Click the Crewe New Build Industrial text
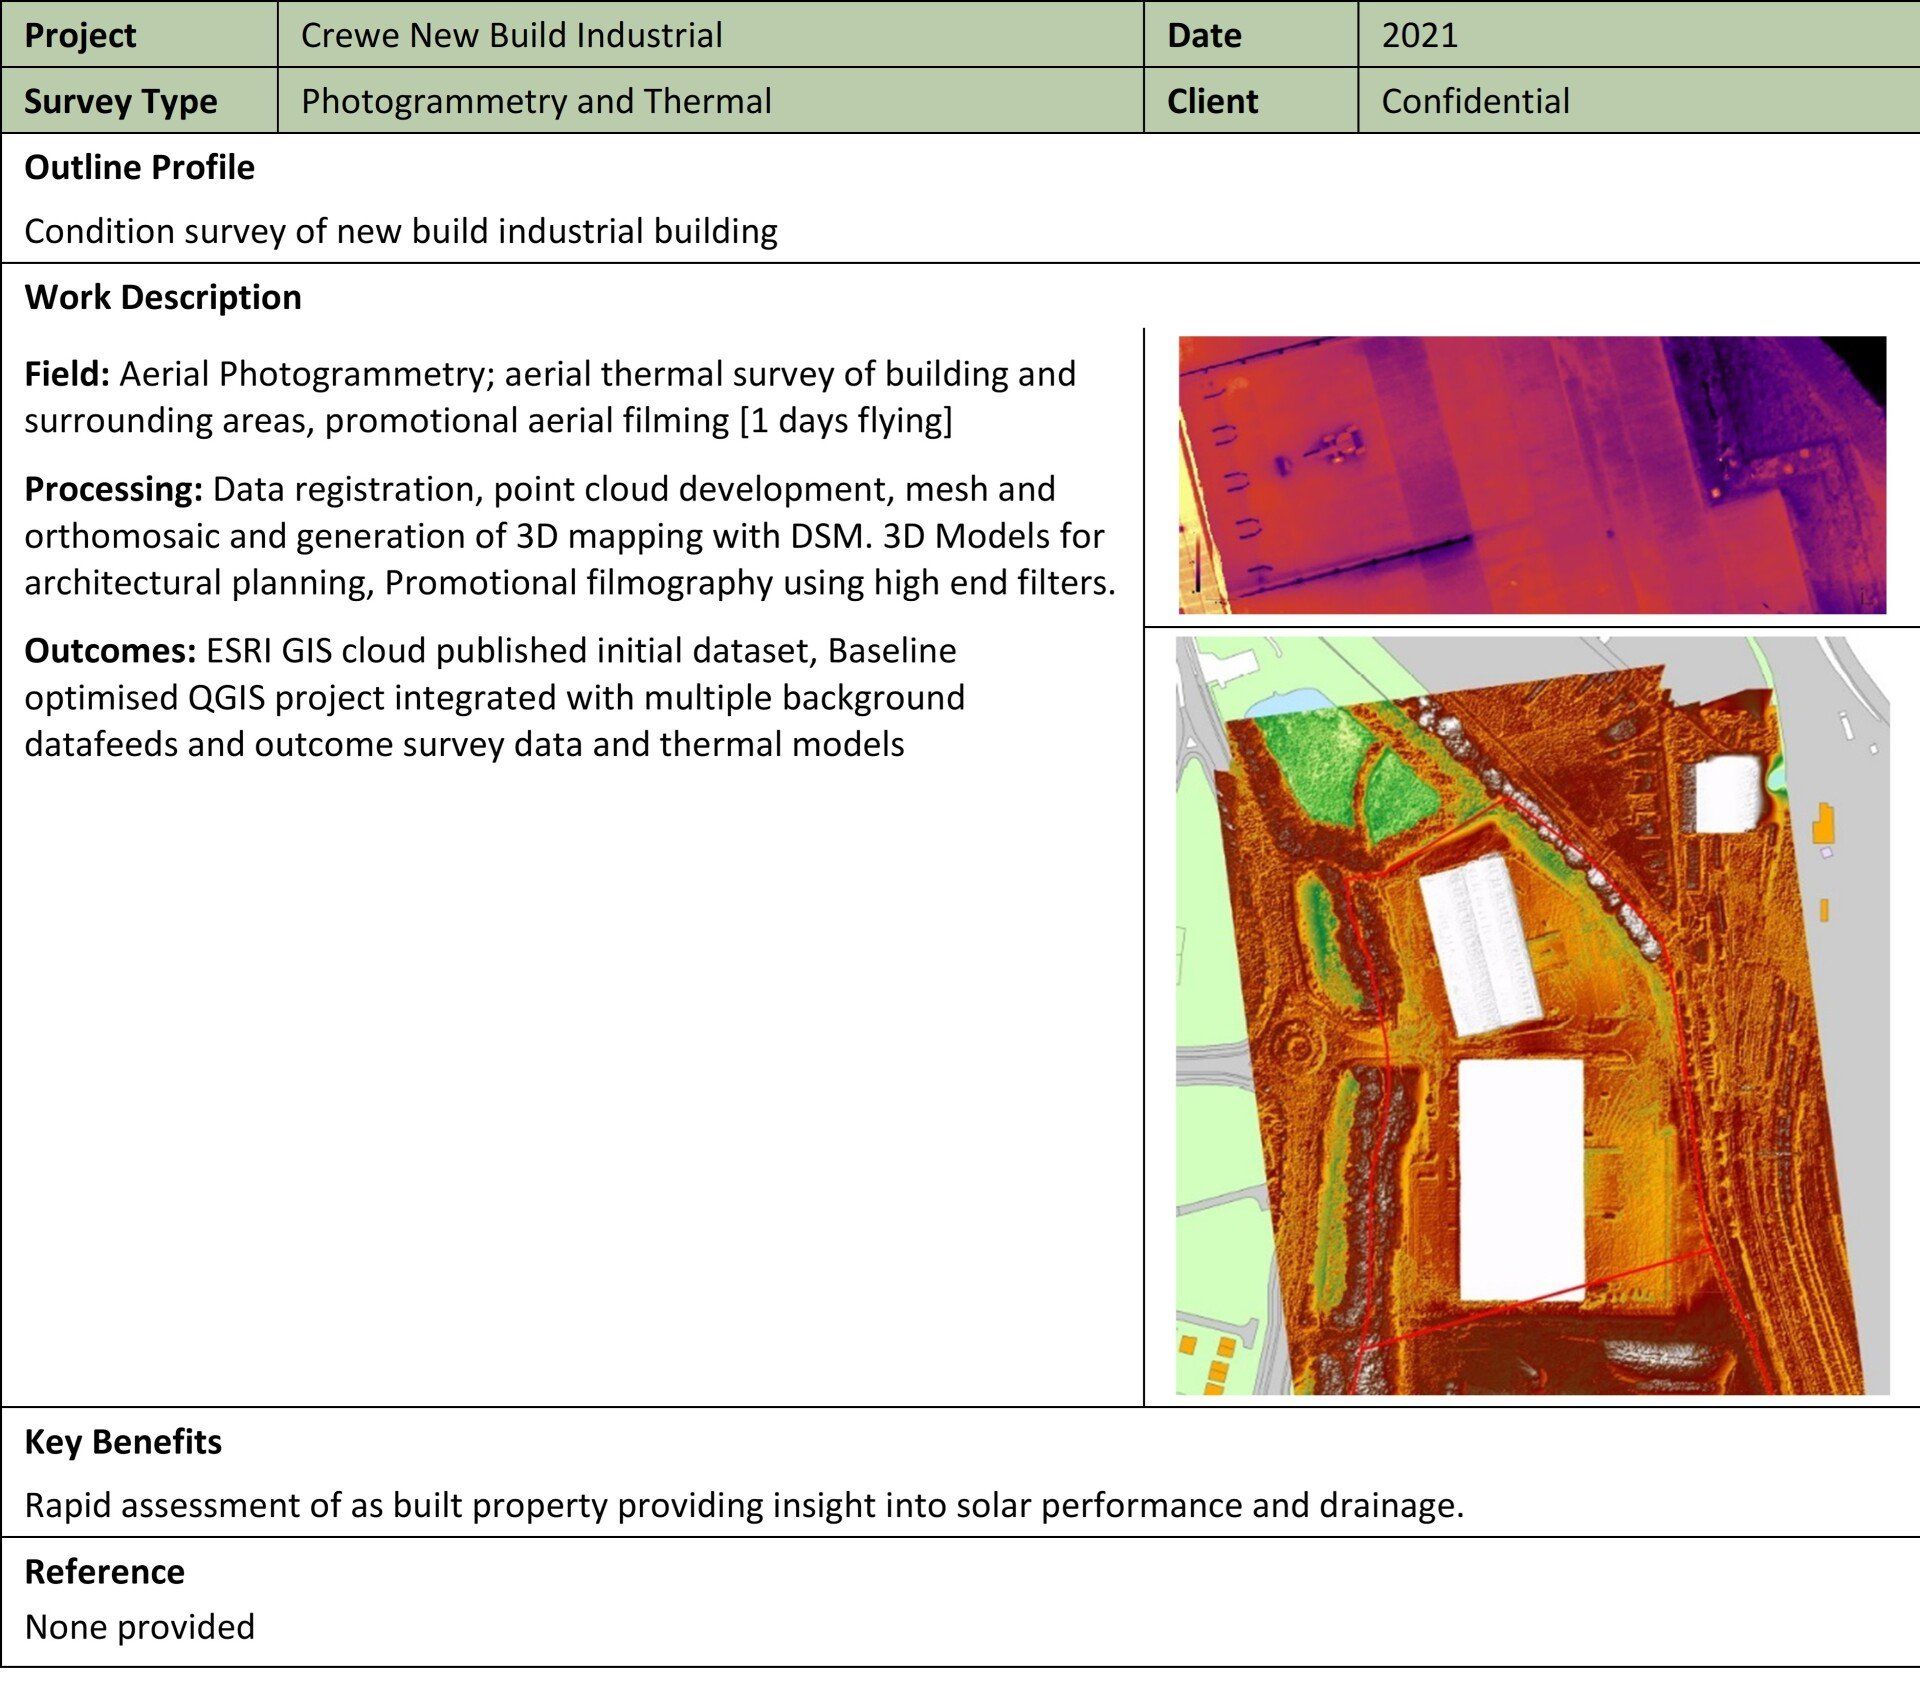 (x=512, y=35)
